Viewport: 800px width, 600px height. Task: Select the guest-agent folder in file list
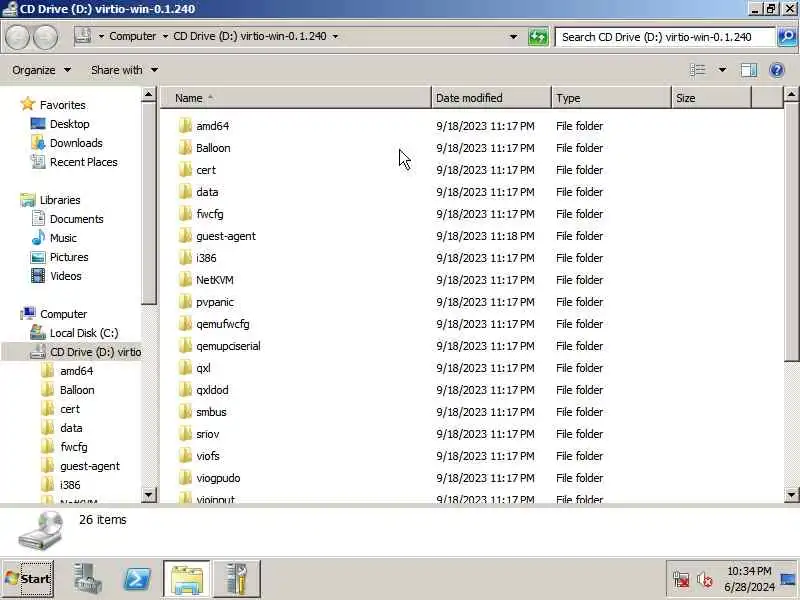[x=226, y=236]
